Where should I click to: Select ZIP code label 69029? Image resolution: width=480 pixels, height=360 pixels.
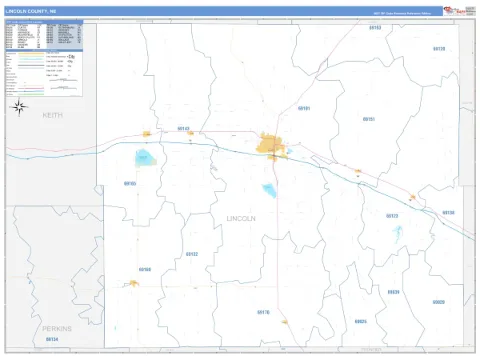439,302
